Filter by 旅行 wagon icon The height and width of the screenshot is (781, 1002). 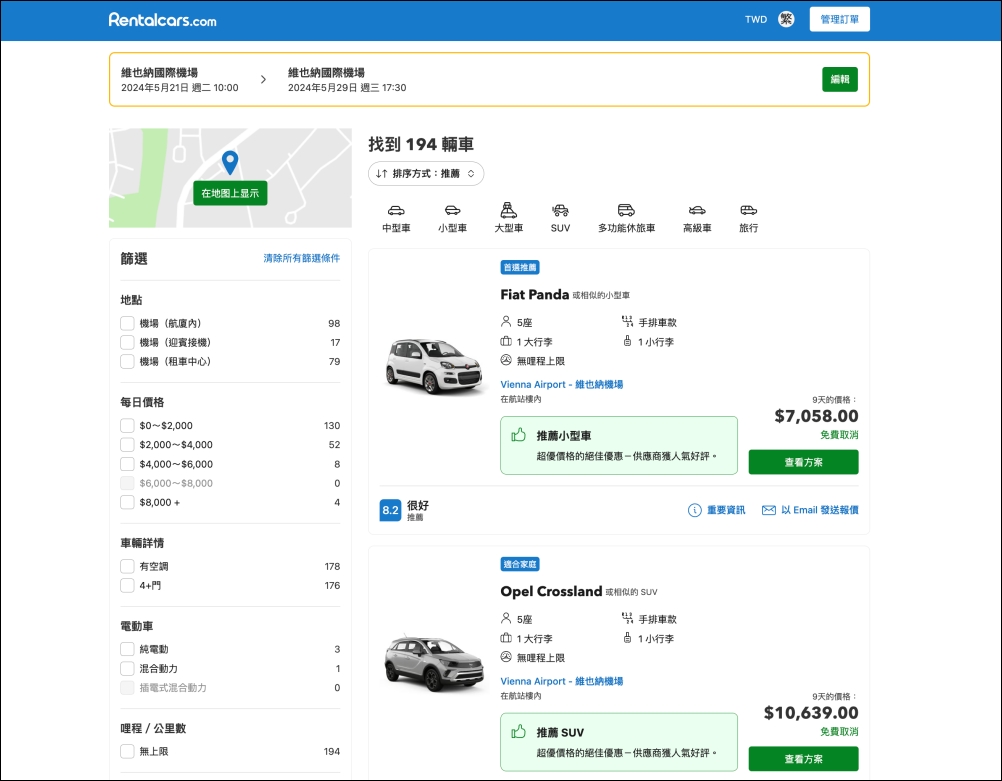(748, 210)
